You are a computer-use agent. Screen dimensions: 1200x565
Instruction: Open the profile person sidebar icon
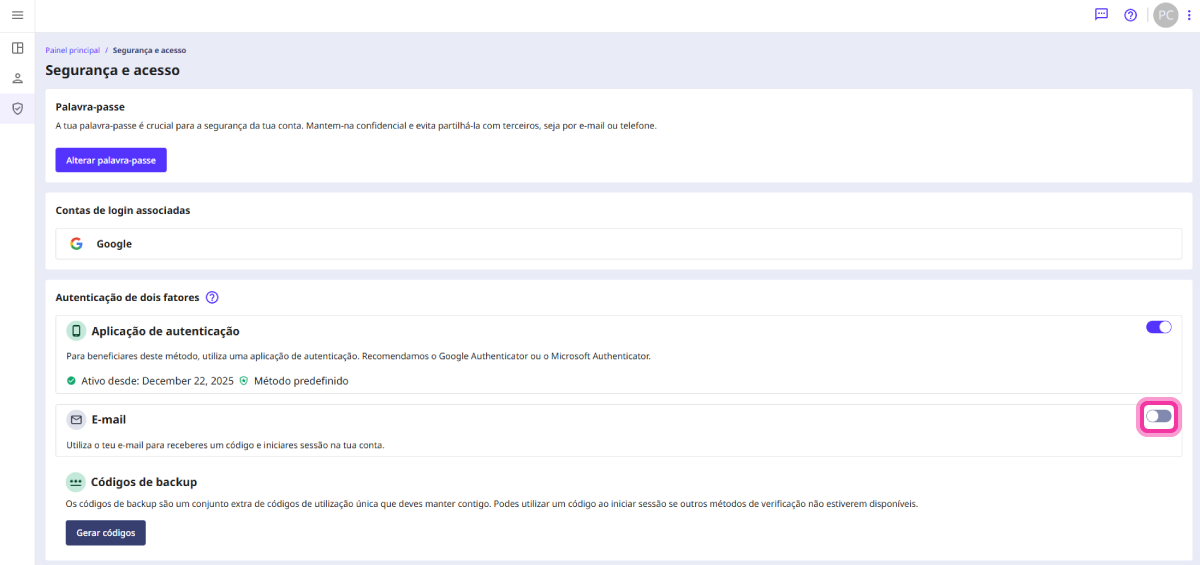pos(17,78)
